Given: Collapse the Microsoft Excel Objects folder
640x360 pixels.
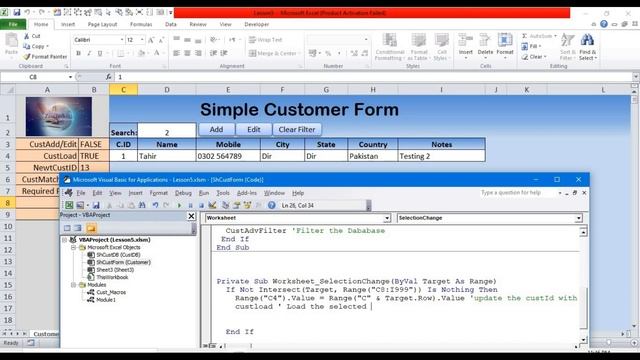Looking at the screenshot, I should click(73, 247).
